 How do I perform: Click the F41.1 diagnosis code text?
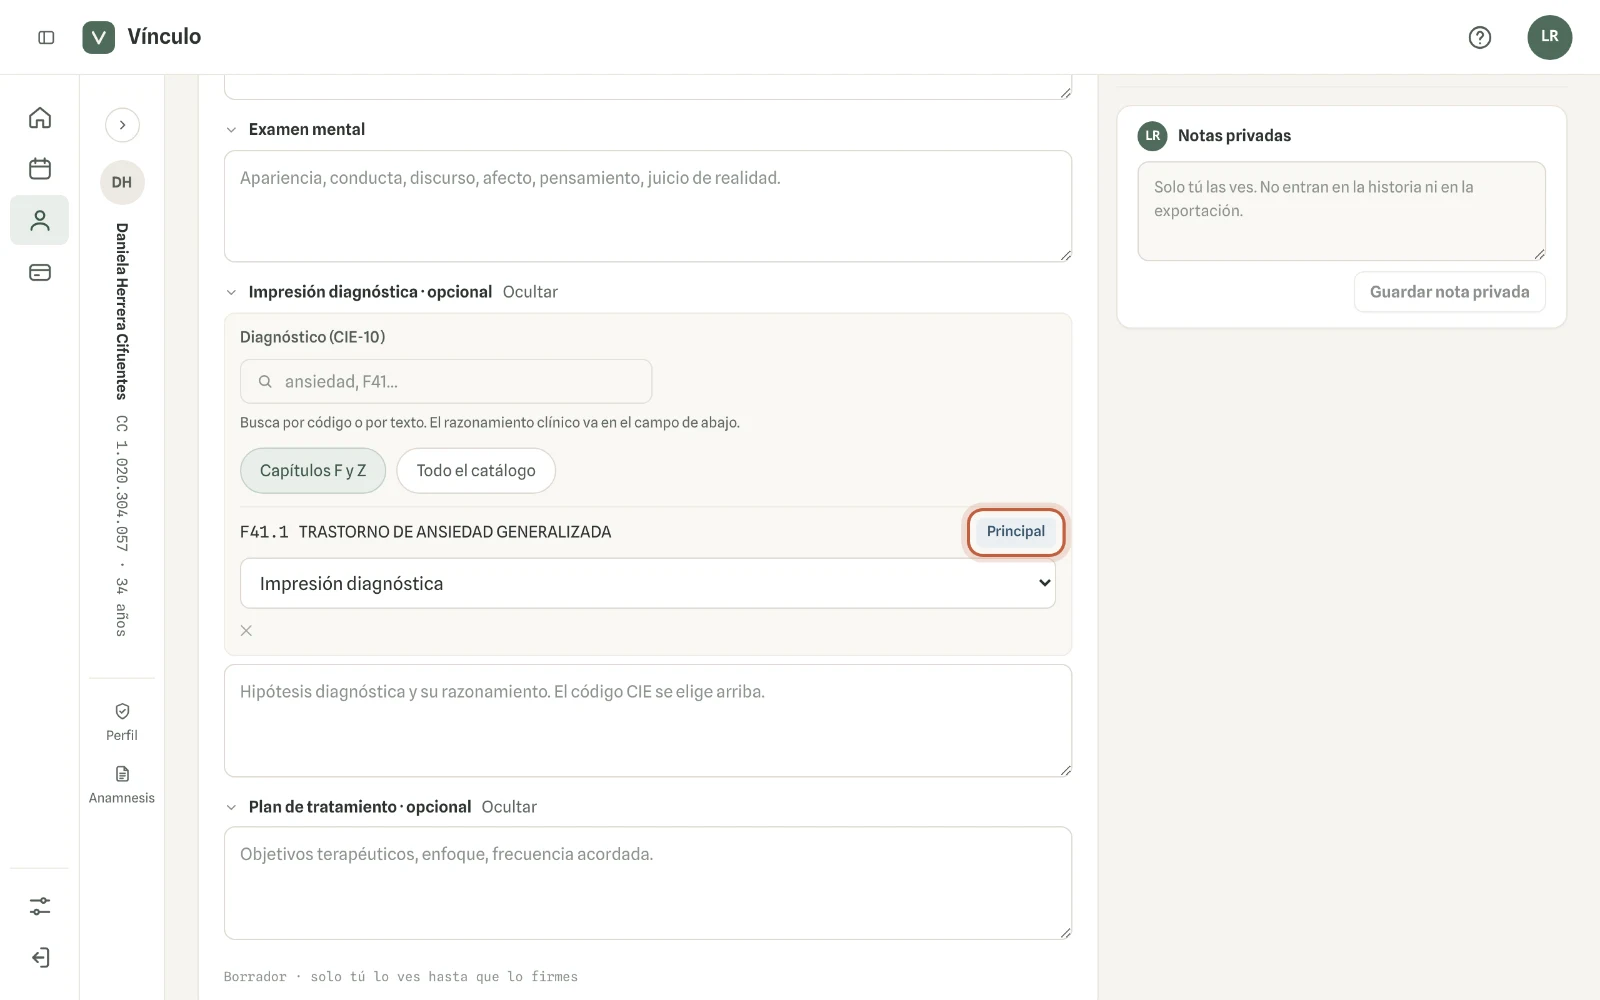click(x=264, y=532)
